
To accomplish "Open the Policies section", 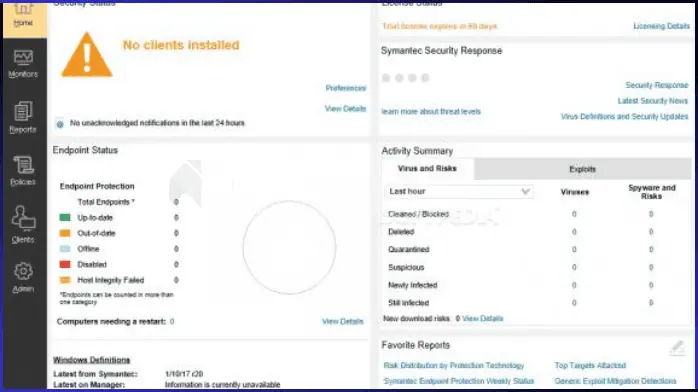I will [23, 171].
